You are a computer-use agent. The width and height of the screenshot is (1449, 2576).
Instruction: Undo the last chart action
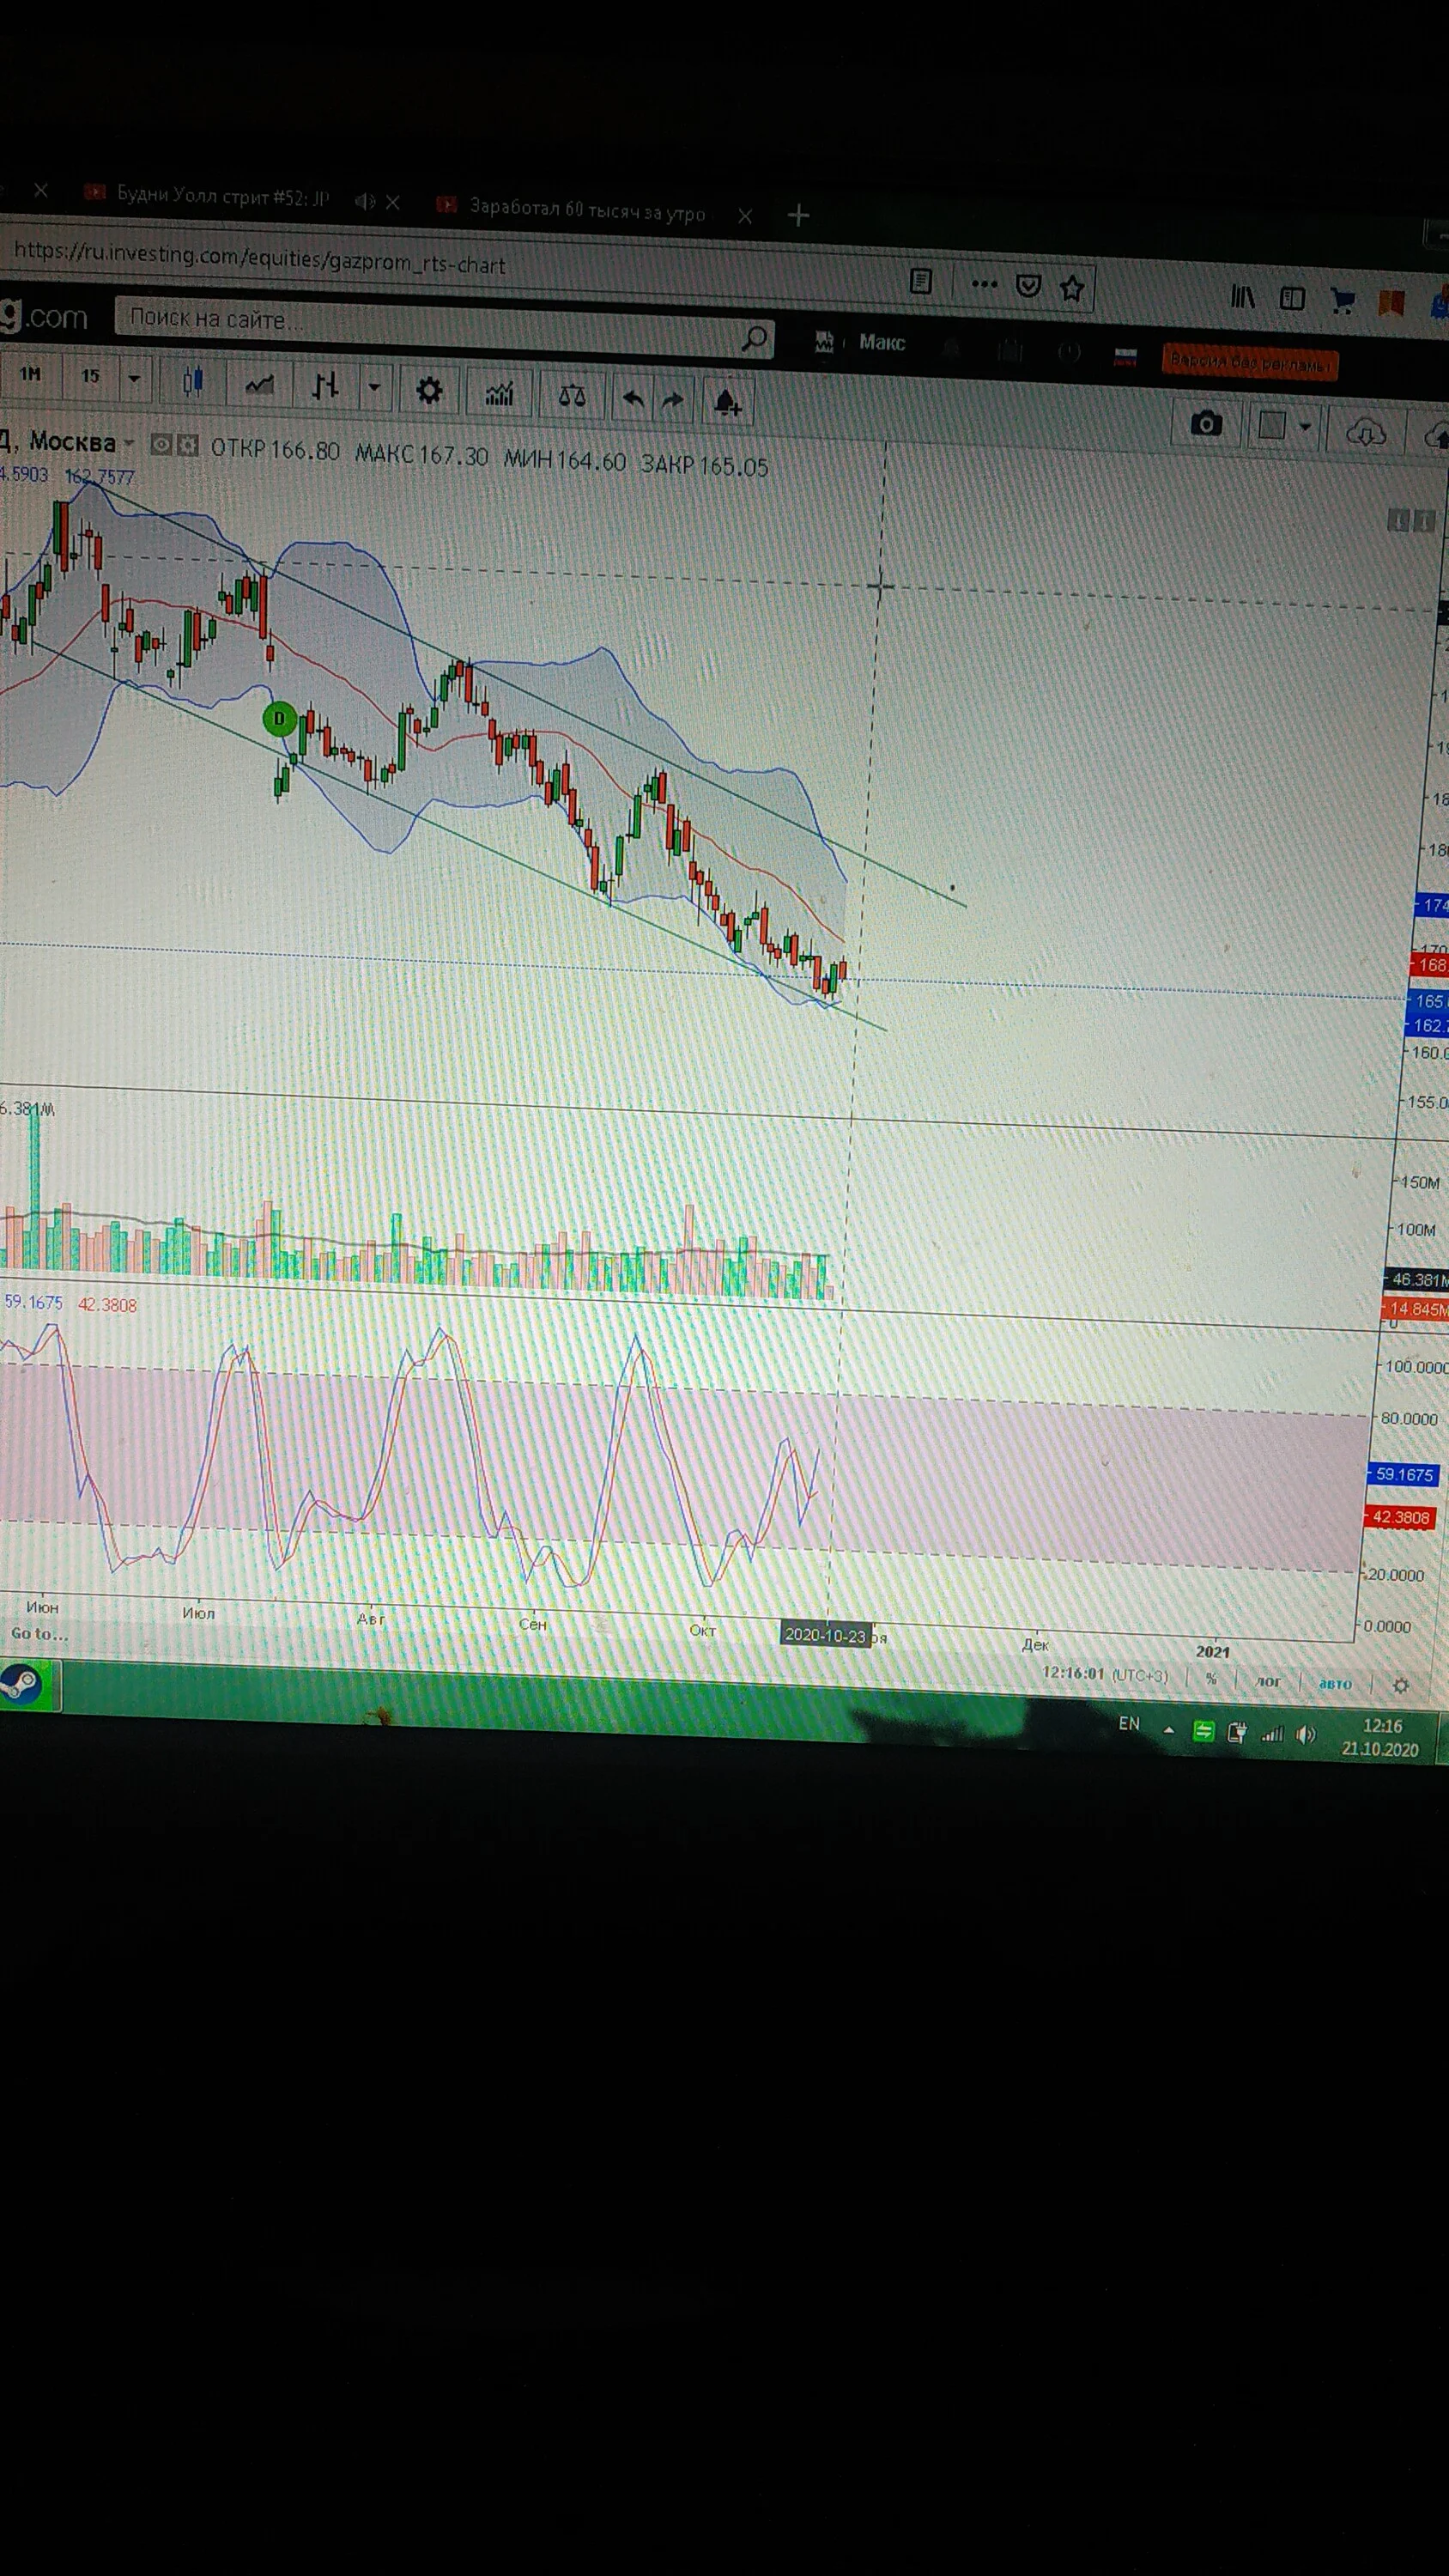point(633,399)
